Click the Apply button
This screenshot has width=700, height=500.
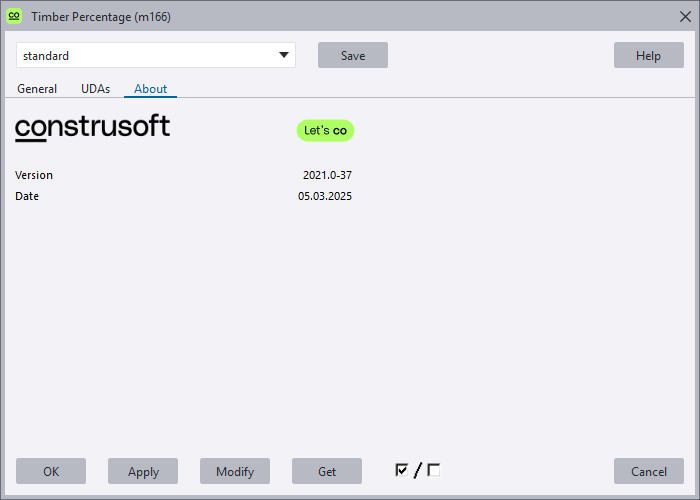[x=143, y=471]
